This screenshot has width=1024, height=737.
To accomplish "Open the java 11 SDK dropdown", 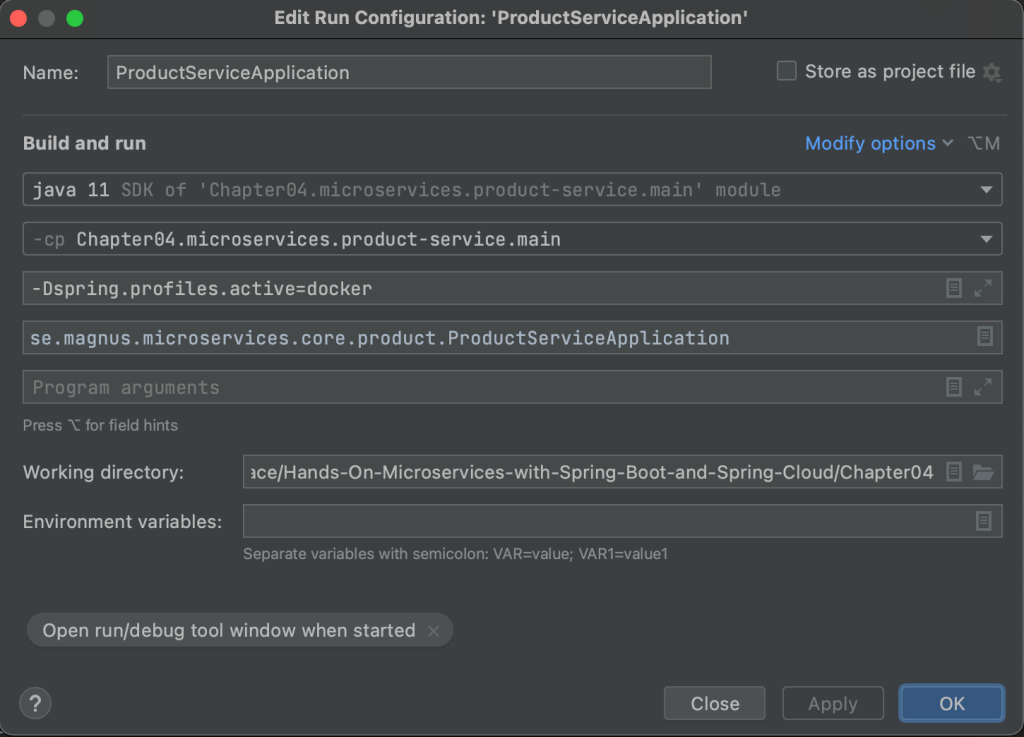I will [x=986, y=189].
